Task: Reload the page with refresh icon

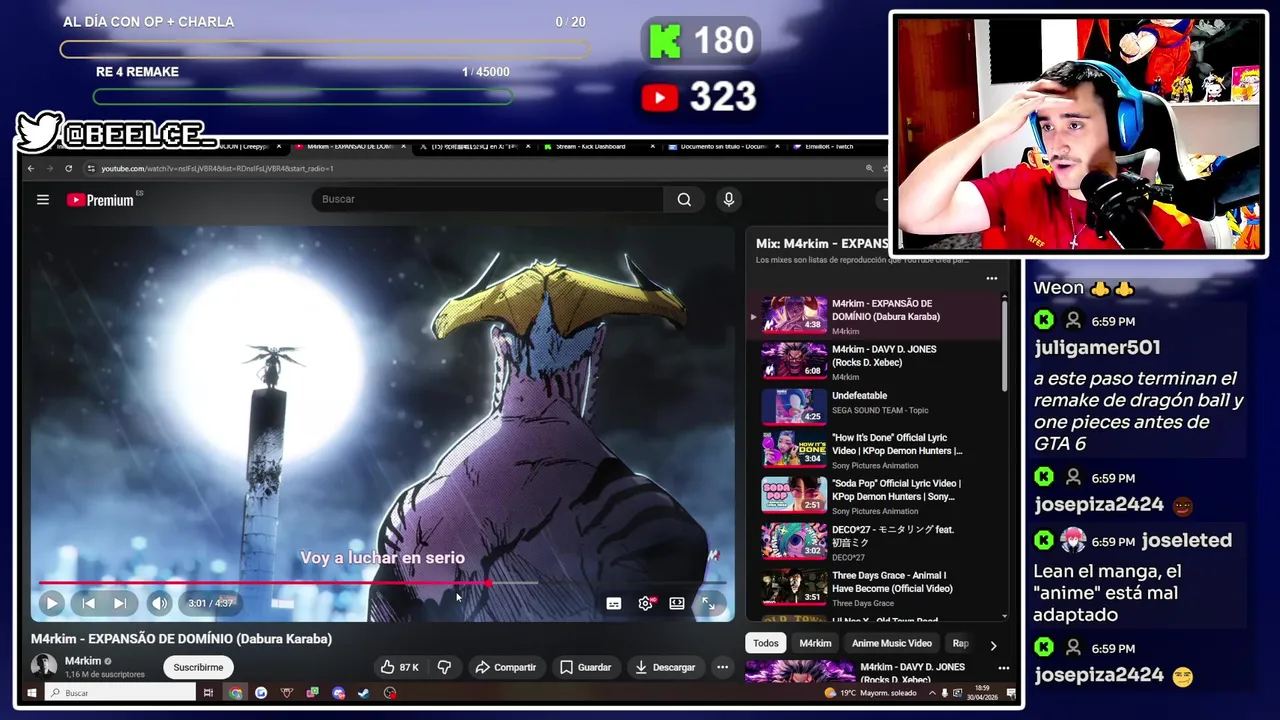Action: pyautogui.click(x=68, y=169)
